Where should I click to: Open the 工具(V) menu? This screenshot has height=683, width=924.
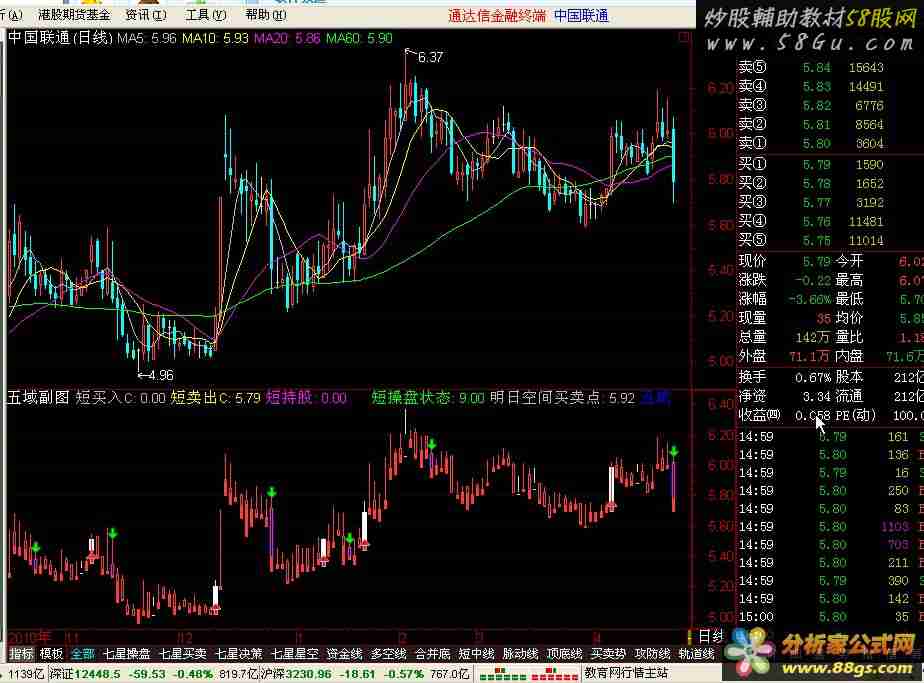[206, 14]
